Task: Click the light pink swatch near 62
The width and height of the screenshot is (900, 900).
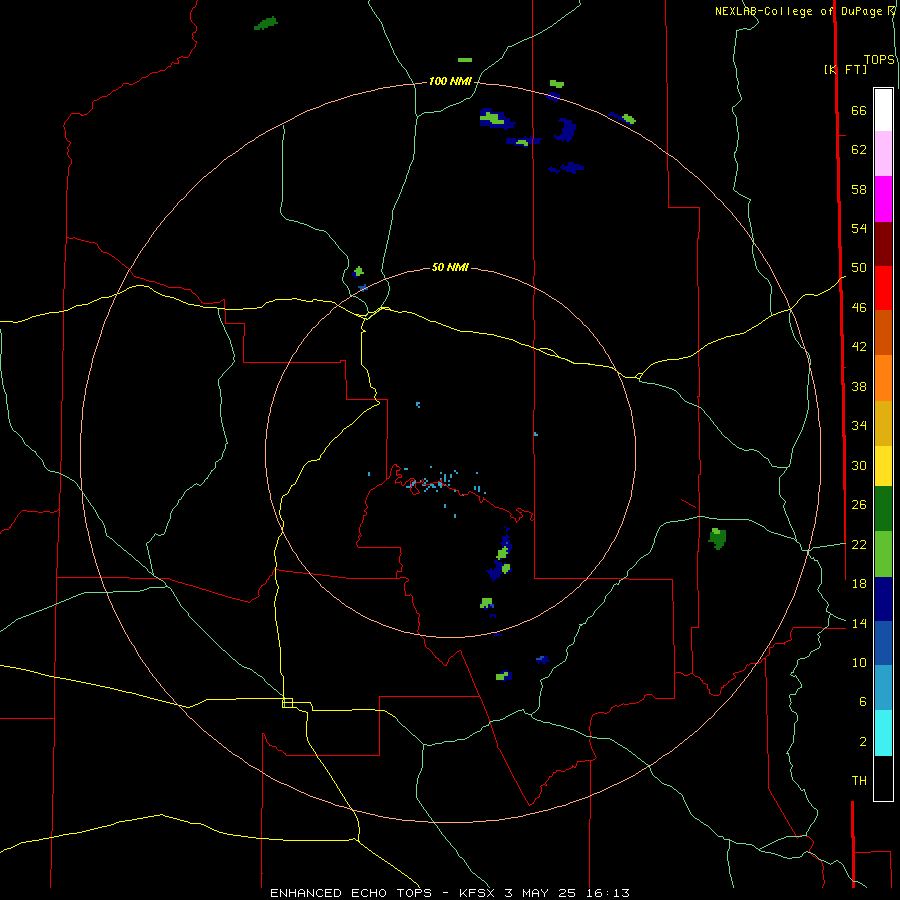Action: [x=883, y=153]
